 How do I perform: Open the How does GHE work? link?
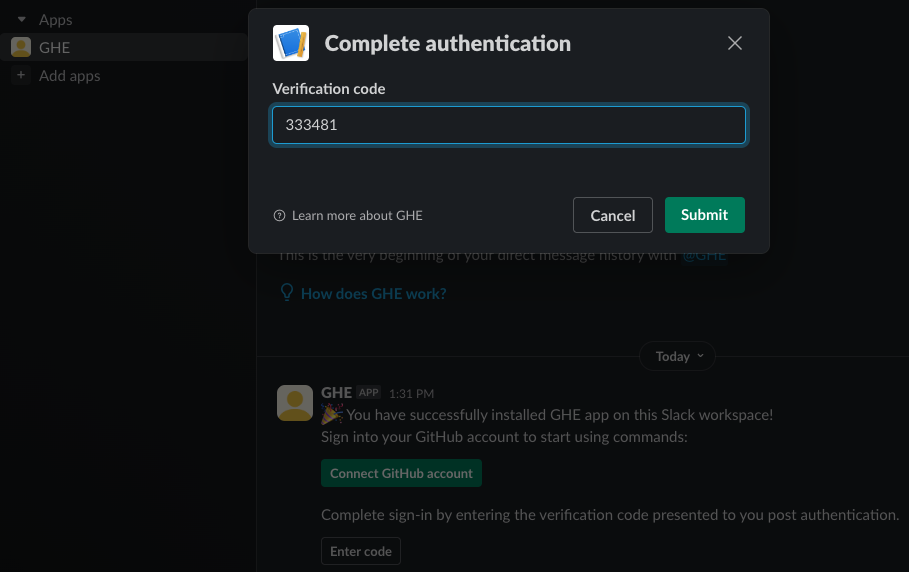click(373, 294)
